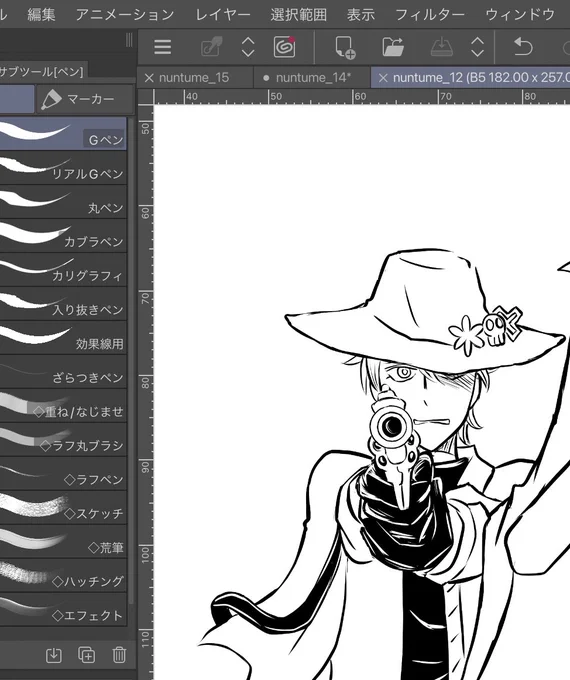Image resolution: width=570 pixels, height=680 pixels.
Task: Pick the 効果線用 brush
Action: click(x=63, y=338)
